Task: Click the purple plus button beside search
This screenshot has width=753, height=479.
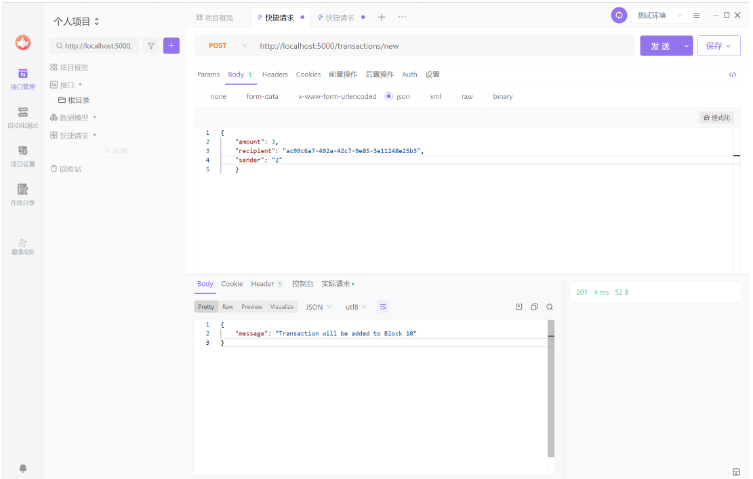Action: click(171, 46)
